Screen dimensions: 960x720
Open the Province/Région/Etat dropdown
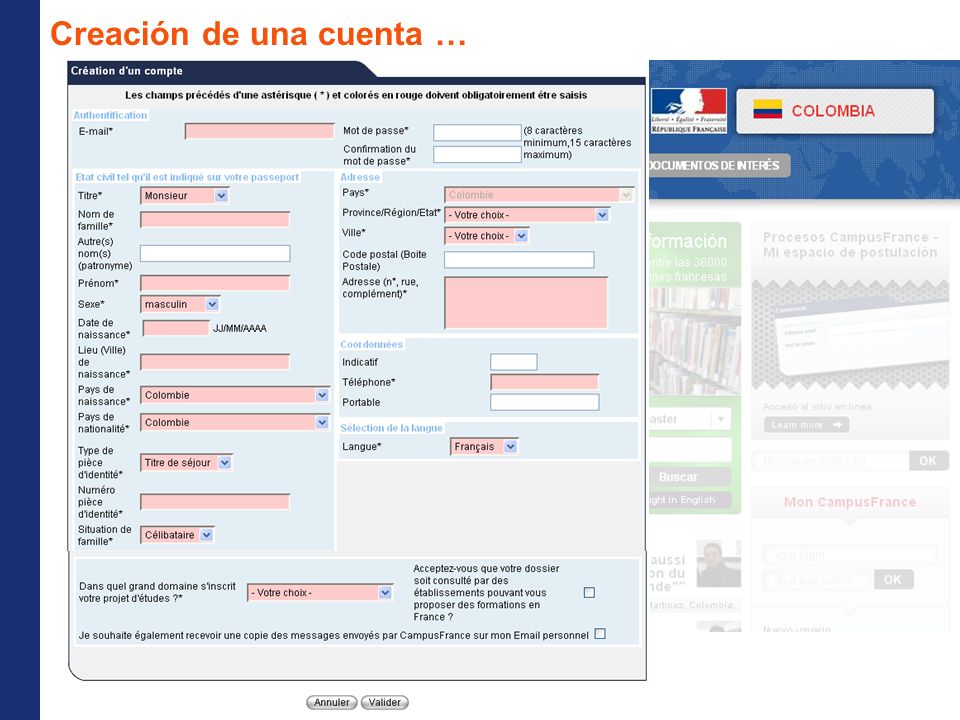pyautogui.click(x=527, y=215)
